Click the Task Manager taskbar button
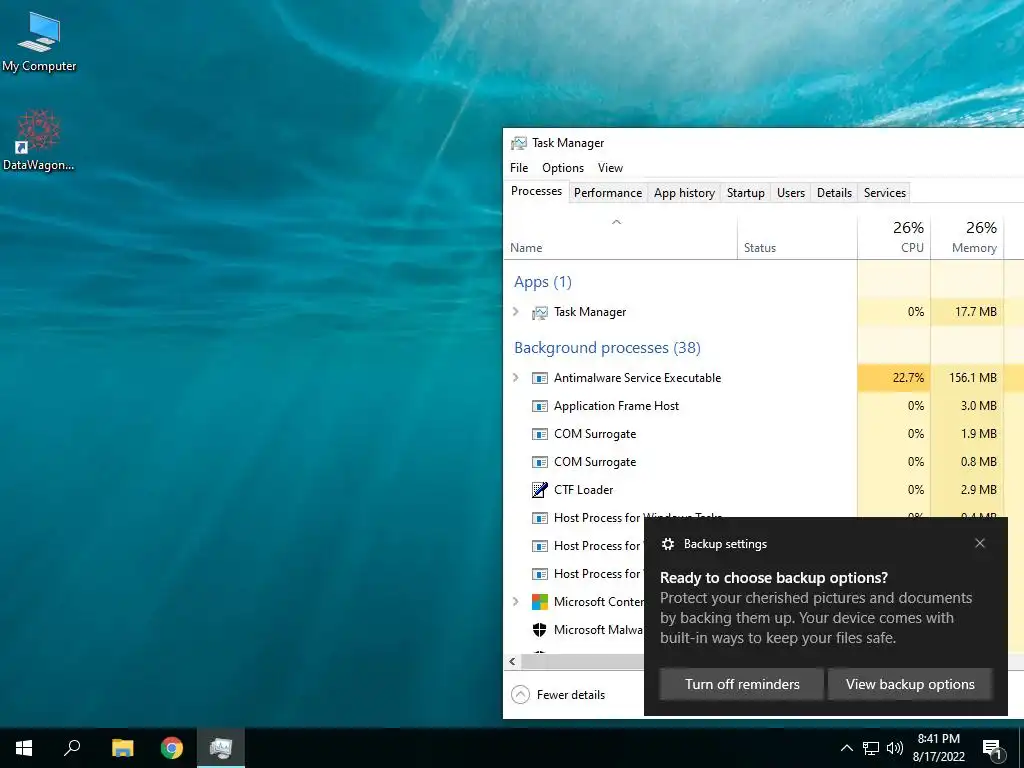This screenshot has width=1024, height=768. 221,748
